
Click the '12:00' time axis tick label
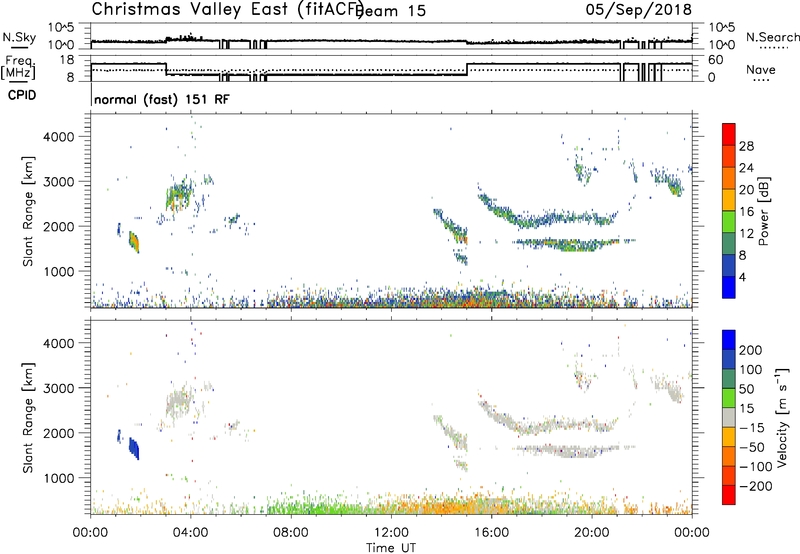pyautogui.click(x=391, y=533)
